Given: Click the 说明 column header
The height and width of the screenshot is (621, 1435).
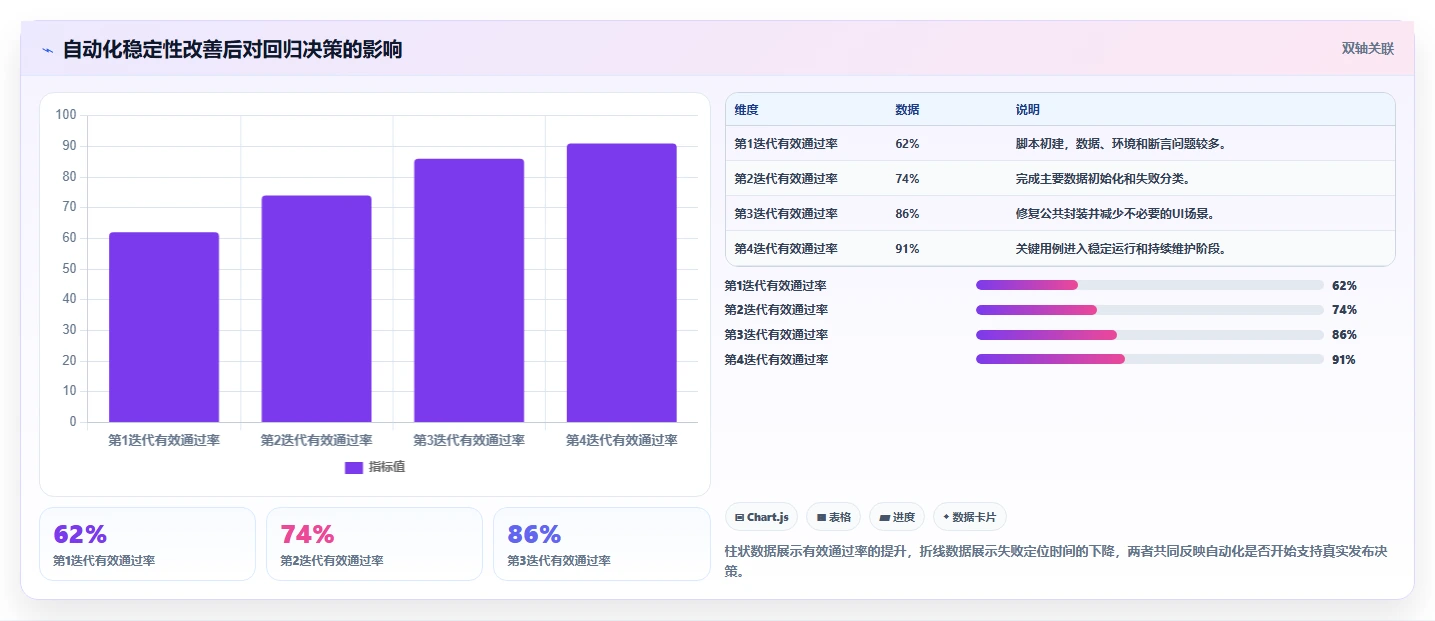Looking at the screenshot, I should pos(1027,110).
